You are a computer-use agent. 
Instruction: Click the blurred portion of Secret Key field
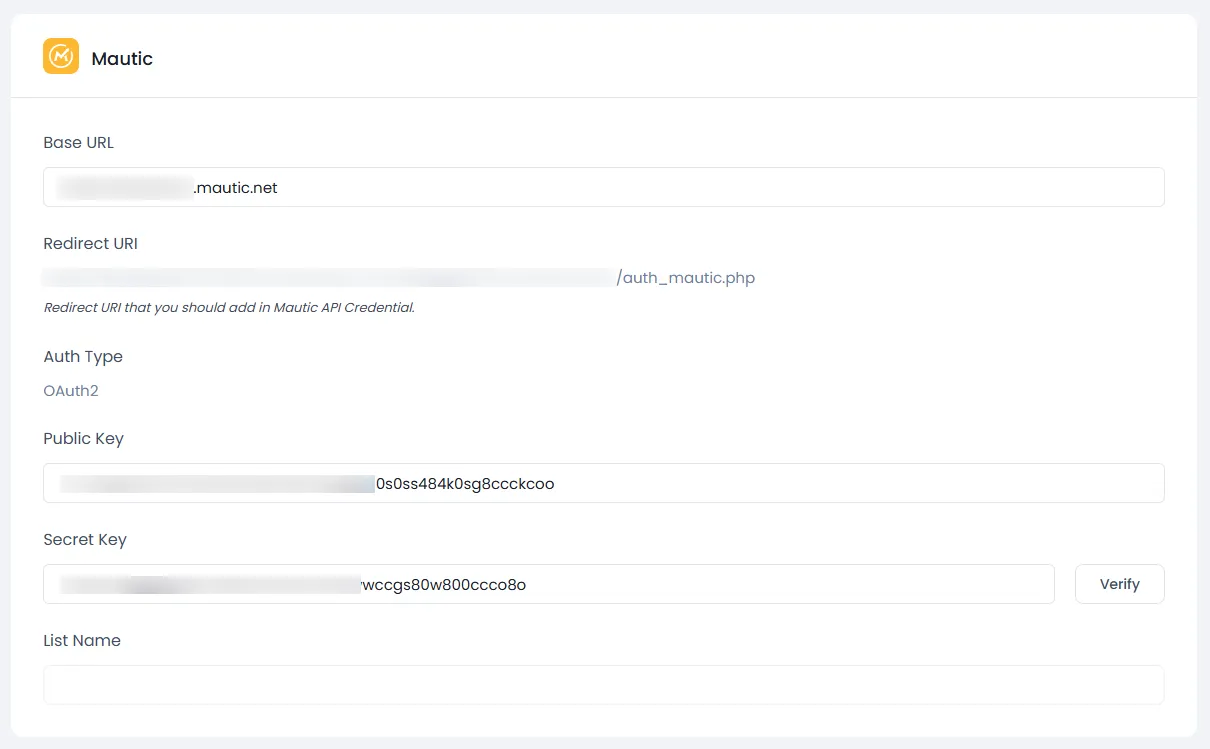(x=210, y=585)
